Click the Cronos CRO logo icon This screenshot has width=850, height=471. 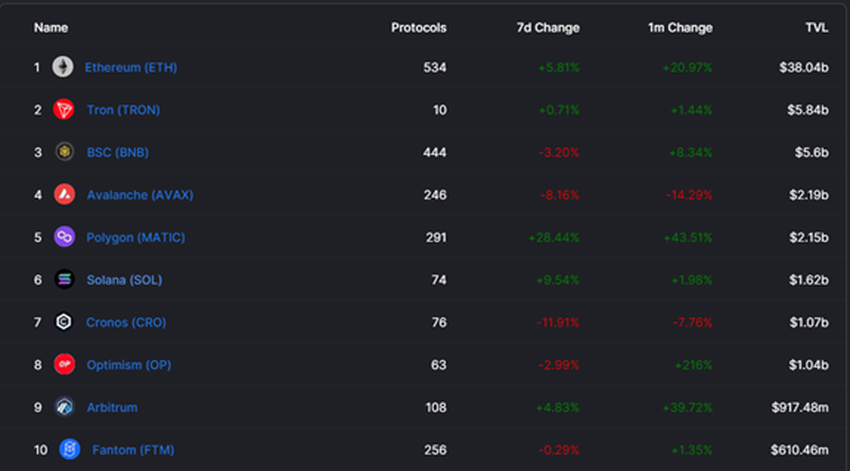coord(64,322)
